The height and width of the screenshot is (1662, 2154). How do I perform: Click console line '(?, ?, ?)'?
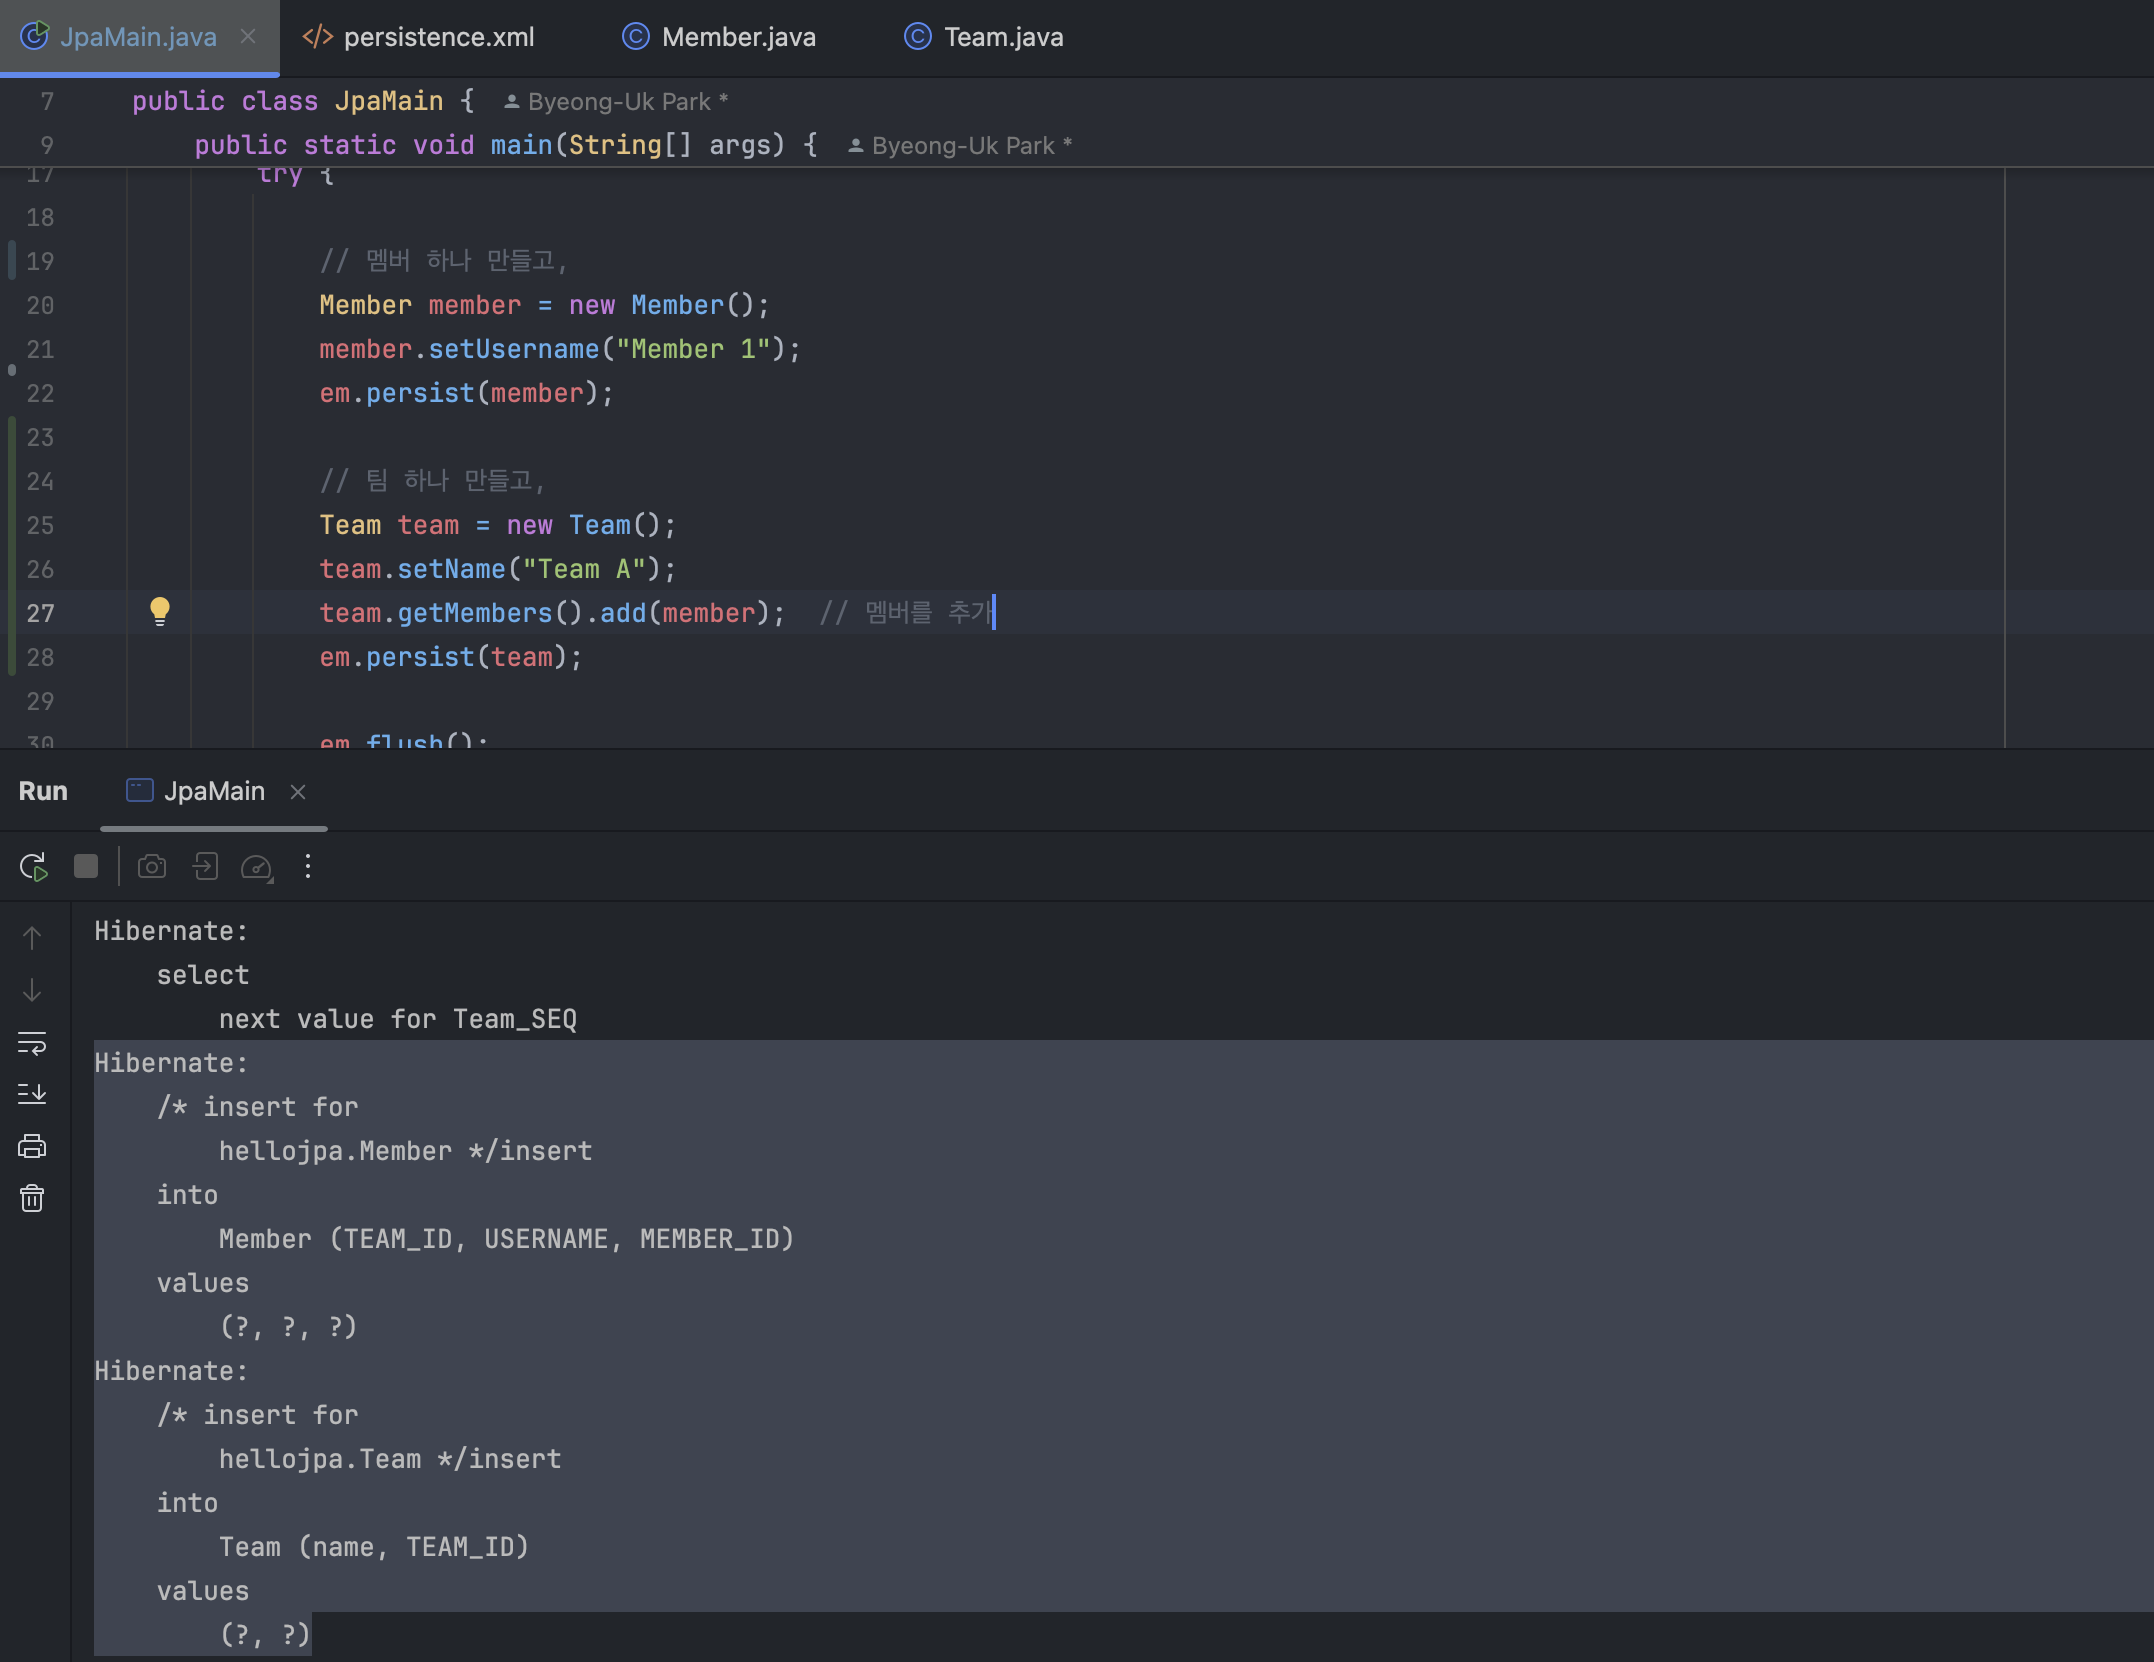point(288,1327)
